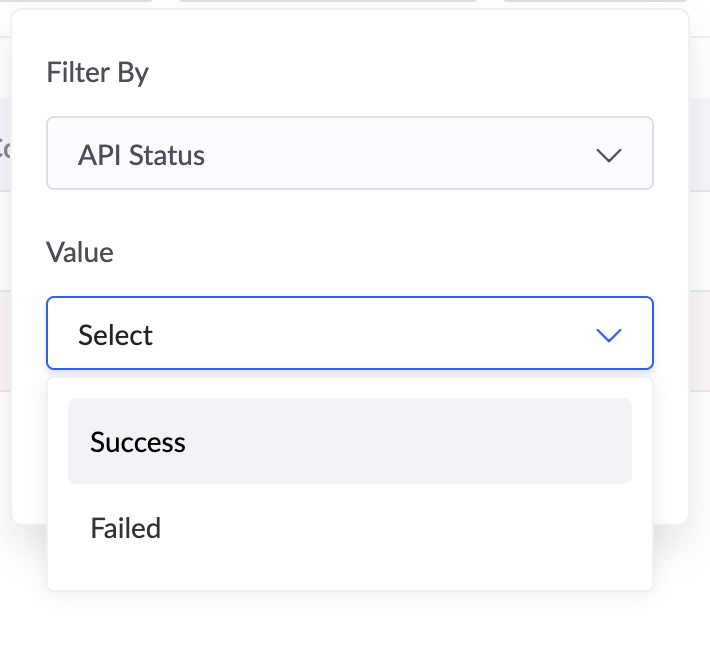
Task: Expand the API Status combo box
Action: (349, 154)
